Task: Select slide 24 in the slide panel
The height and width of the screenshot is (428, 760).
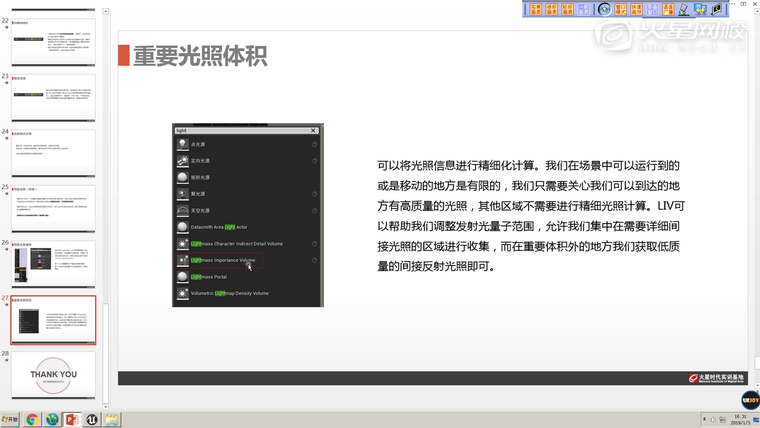Action: coord(53,153)
